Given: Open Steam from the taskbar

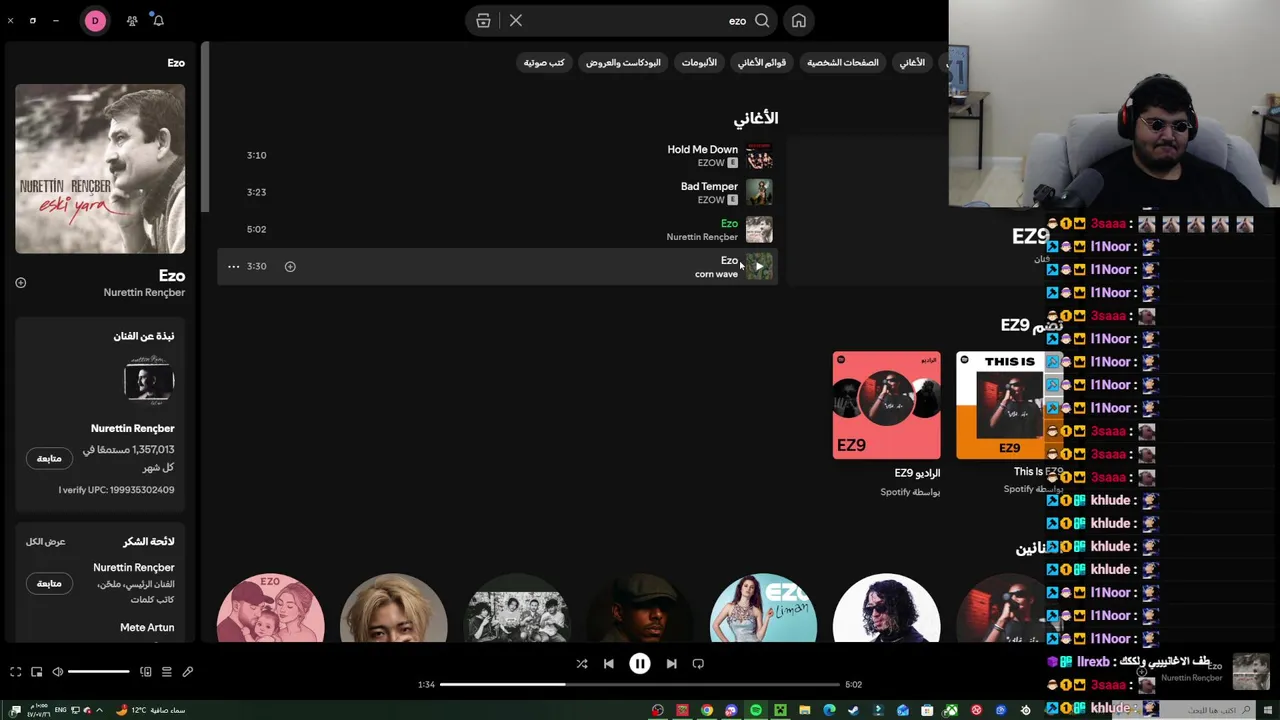Looking at the screenshot, I should click(853, 710).
